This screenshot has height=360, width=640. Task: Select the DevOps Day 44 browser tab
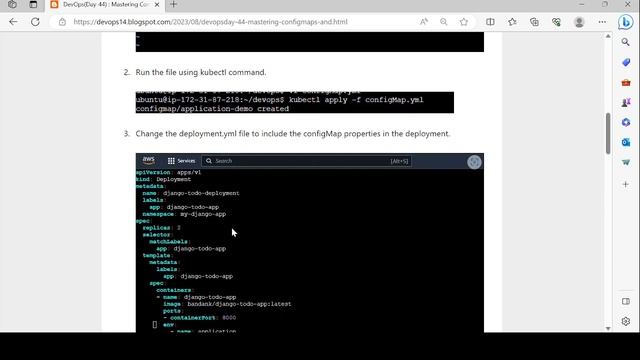pyautogui.click(x=104, y=4)
